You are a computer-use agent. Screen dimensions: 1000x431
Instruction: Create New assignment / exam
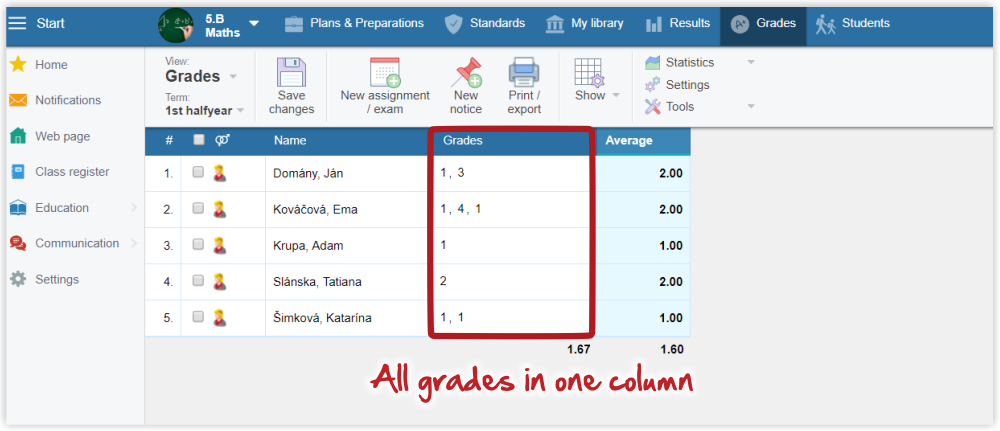[x=385, y=87]
